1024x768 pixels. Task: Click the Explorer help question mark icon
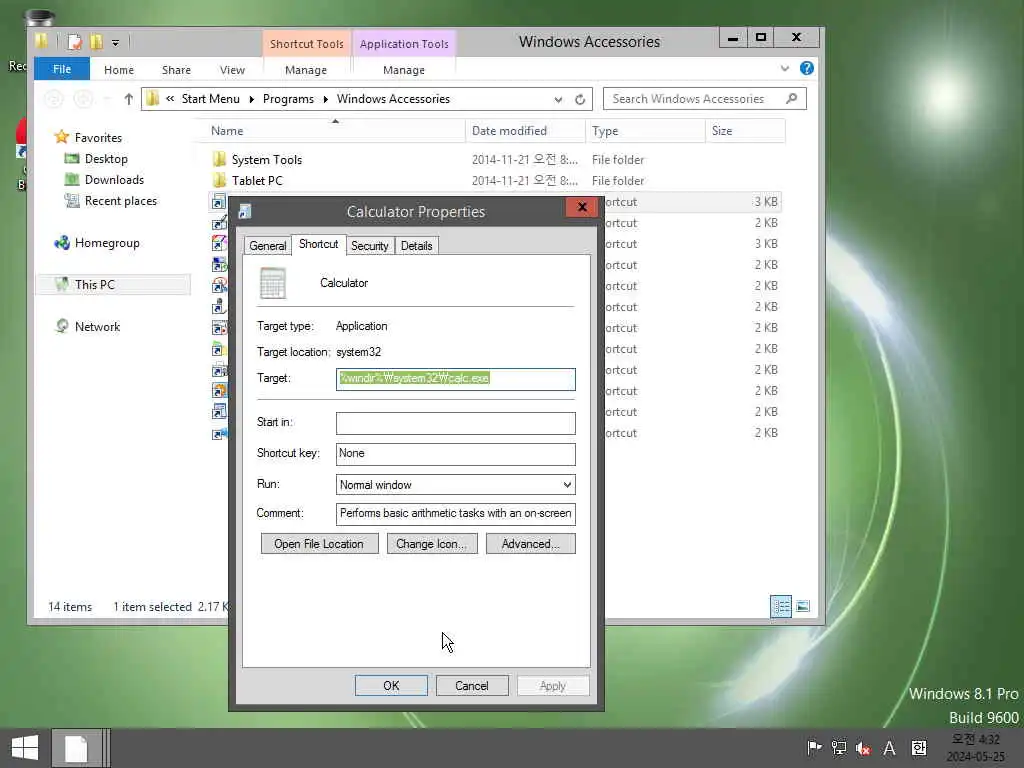pyautogui.click(x=807, y=69)
